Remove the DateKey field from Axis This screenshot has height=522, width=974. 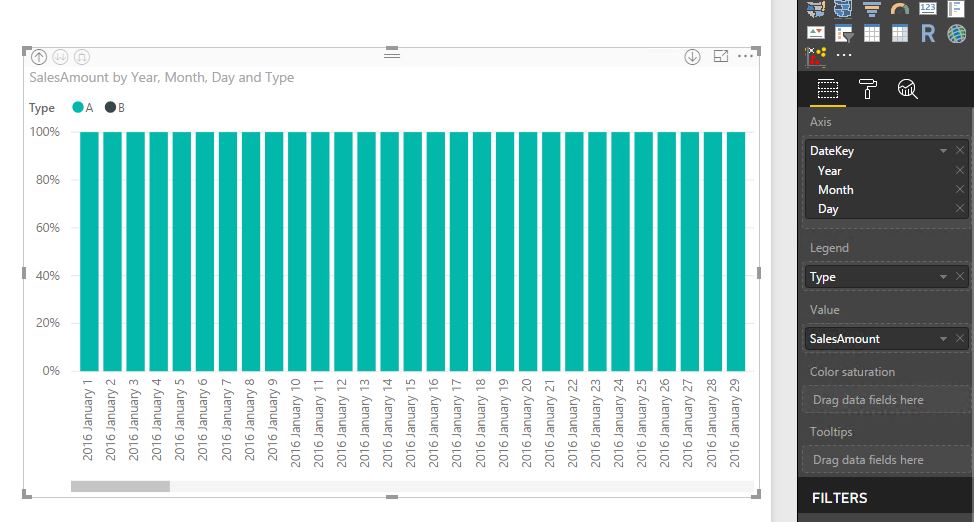(960, 150)
